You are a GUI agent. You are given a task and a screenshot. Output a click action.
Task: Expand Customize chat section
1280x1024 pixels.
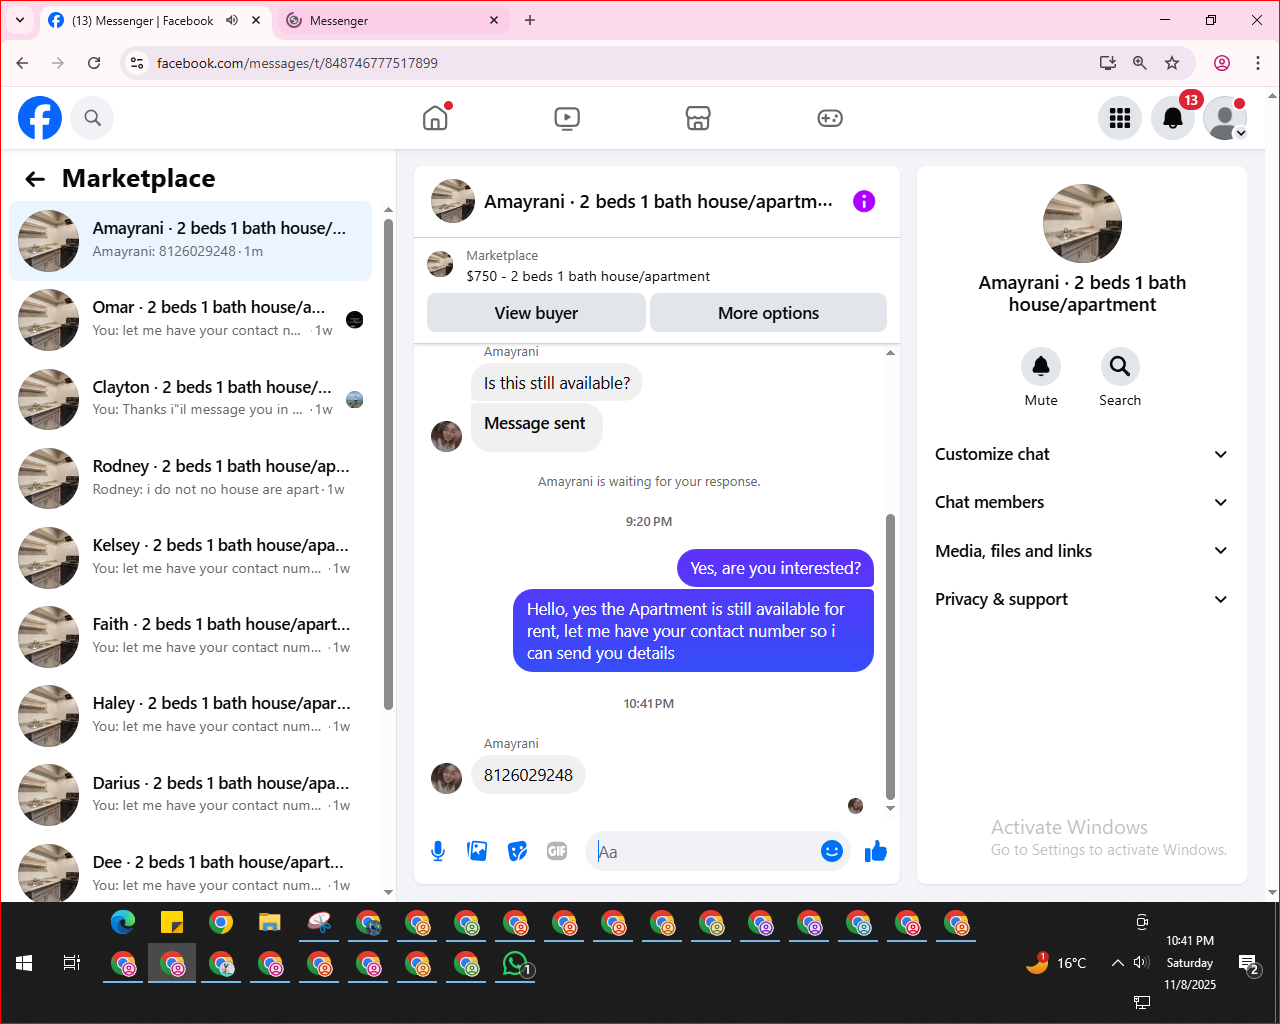tap(1082, 454)
